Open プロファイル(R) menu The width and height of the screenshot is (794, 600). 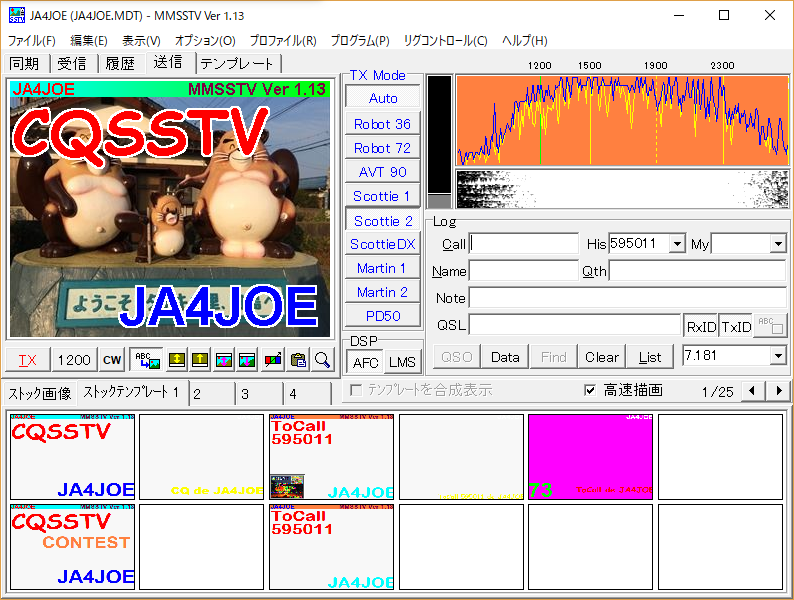[283, 41]
